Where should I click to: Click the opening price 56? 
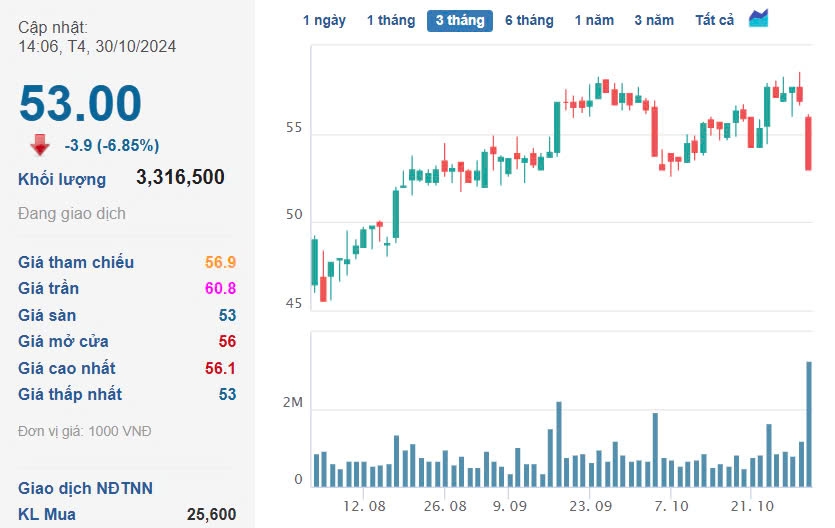click(x=227, y=342)
